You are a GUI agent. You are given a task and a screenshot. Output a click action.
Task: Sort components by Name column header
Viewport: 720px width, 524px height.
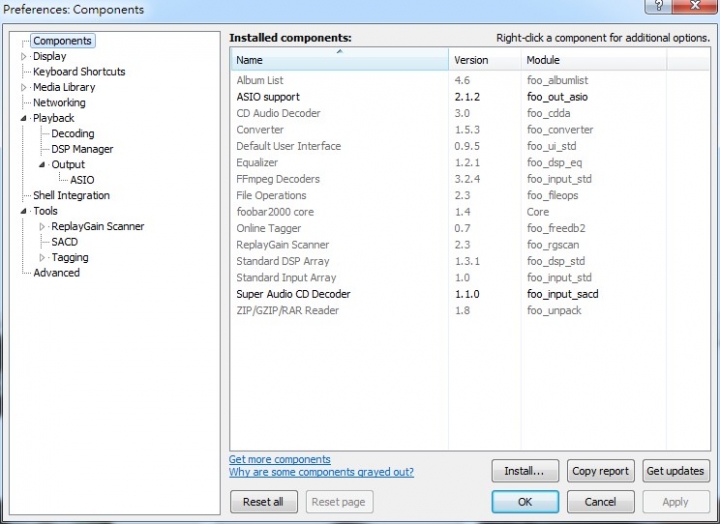coord(339,60)
